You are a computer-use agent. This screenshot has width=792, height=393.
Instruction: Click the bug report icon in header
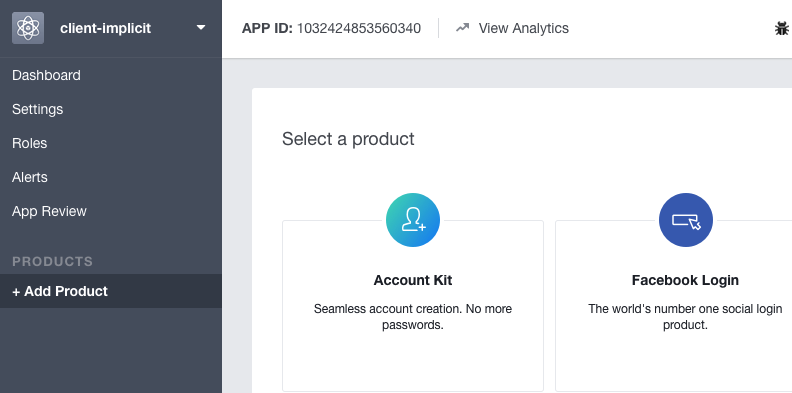782,28
